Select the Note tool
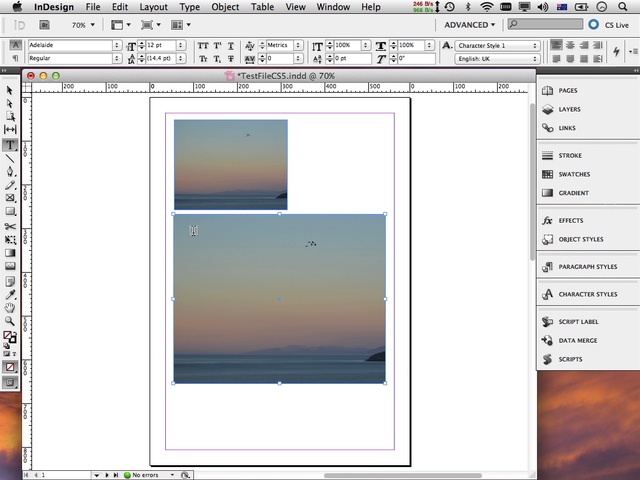Viewport: 640px width, 480px height. [10, 281]
